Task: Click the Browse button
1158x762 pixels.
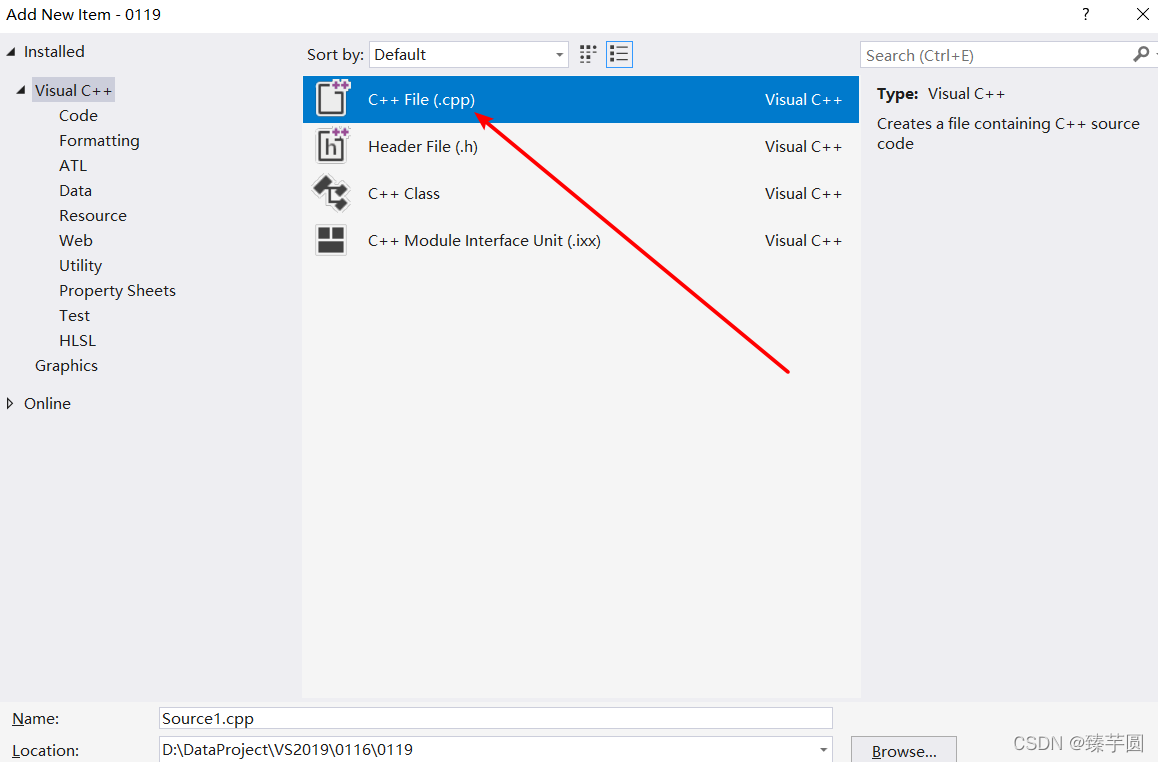Action: pyautogui.click(x=903, y=750)
